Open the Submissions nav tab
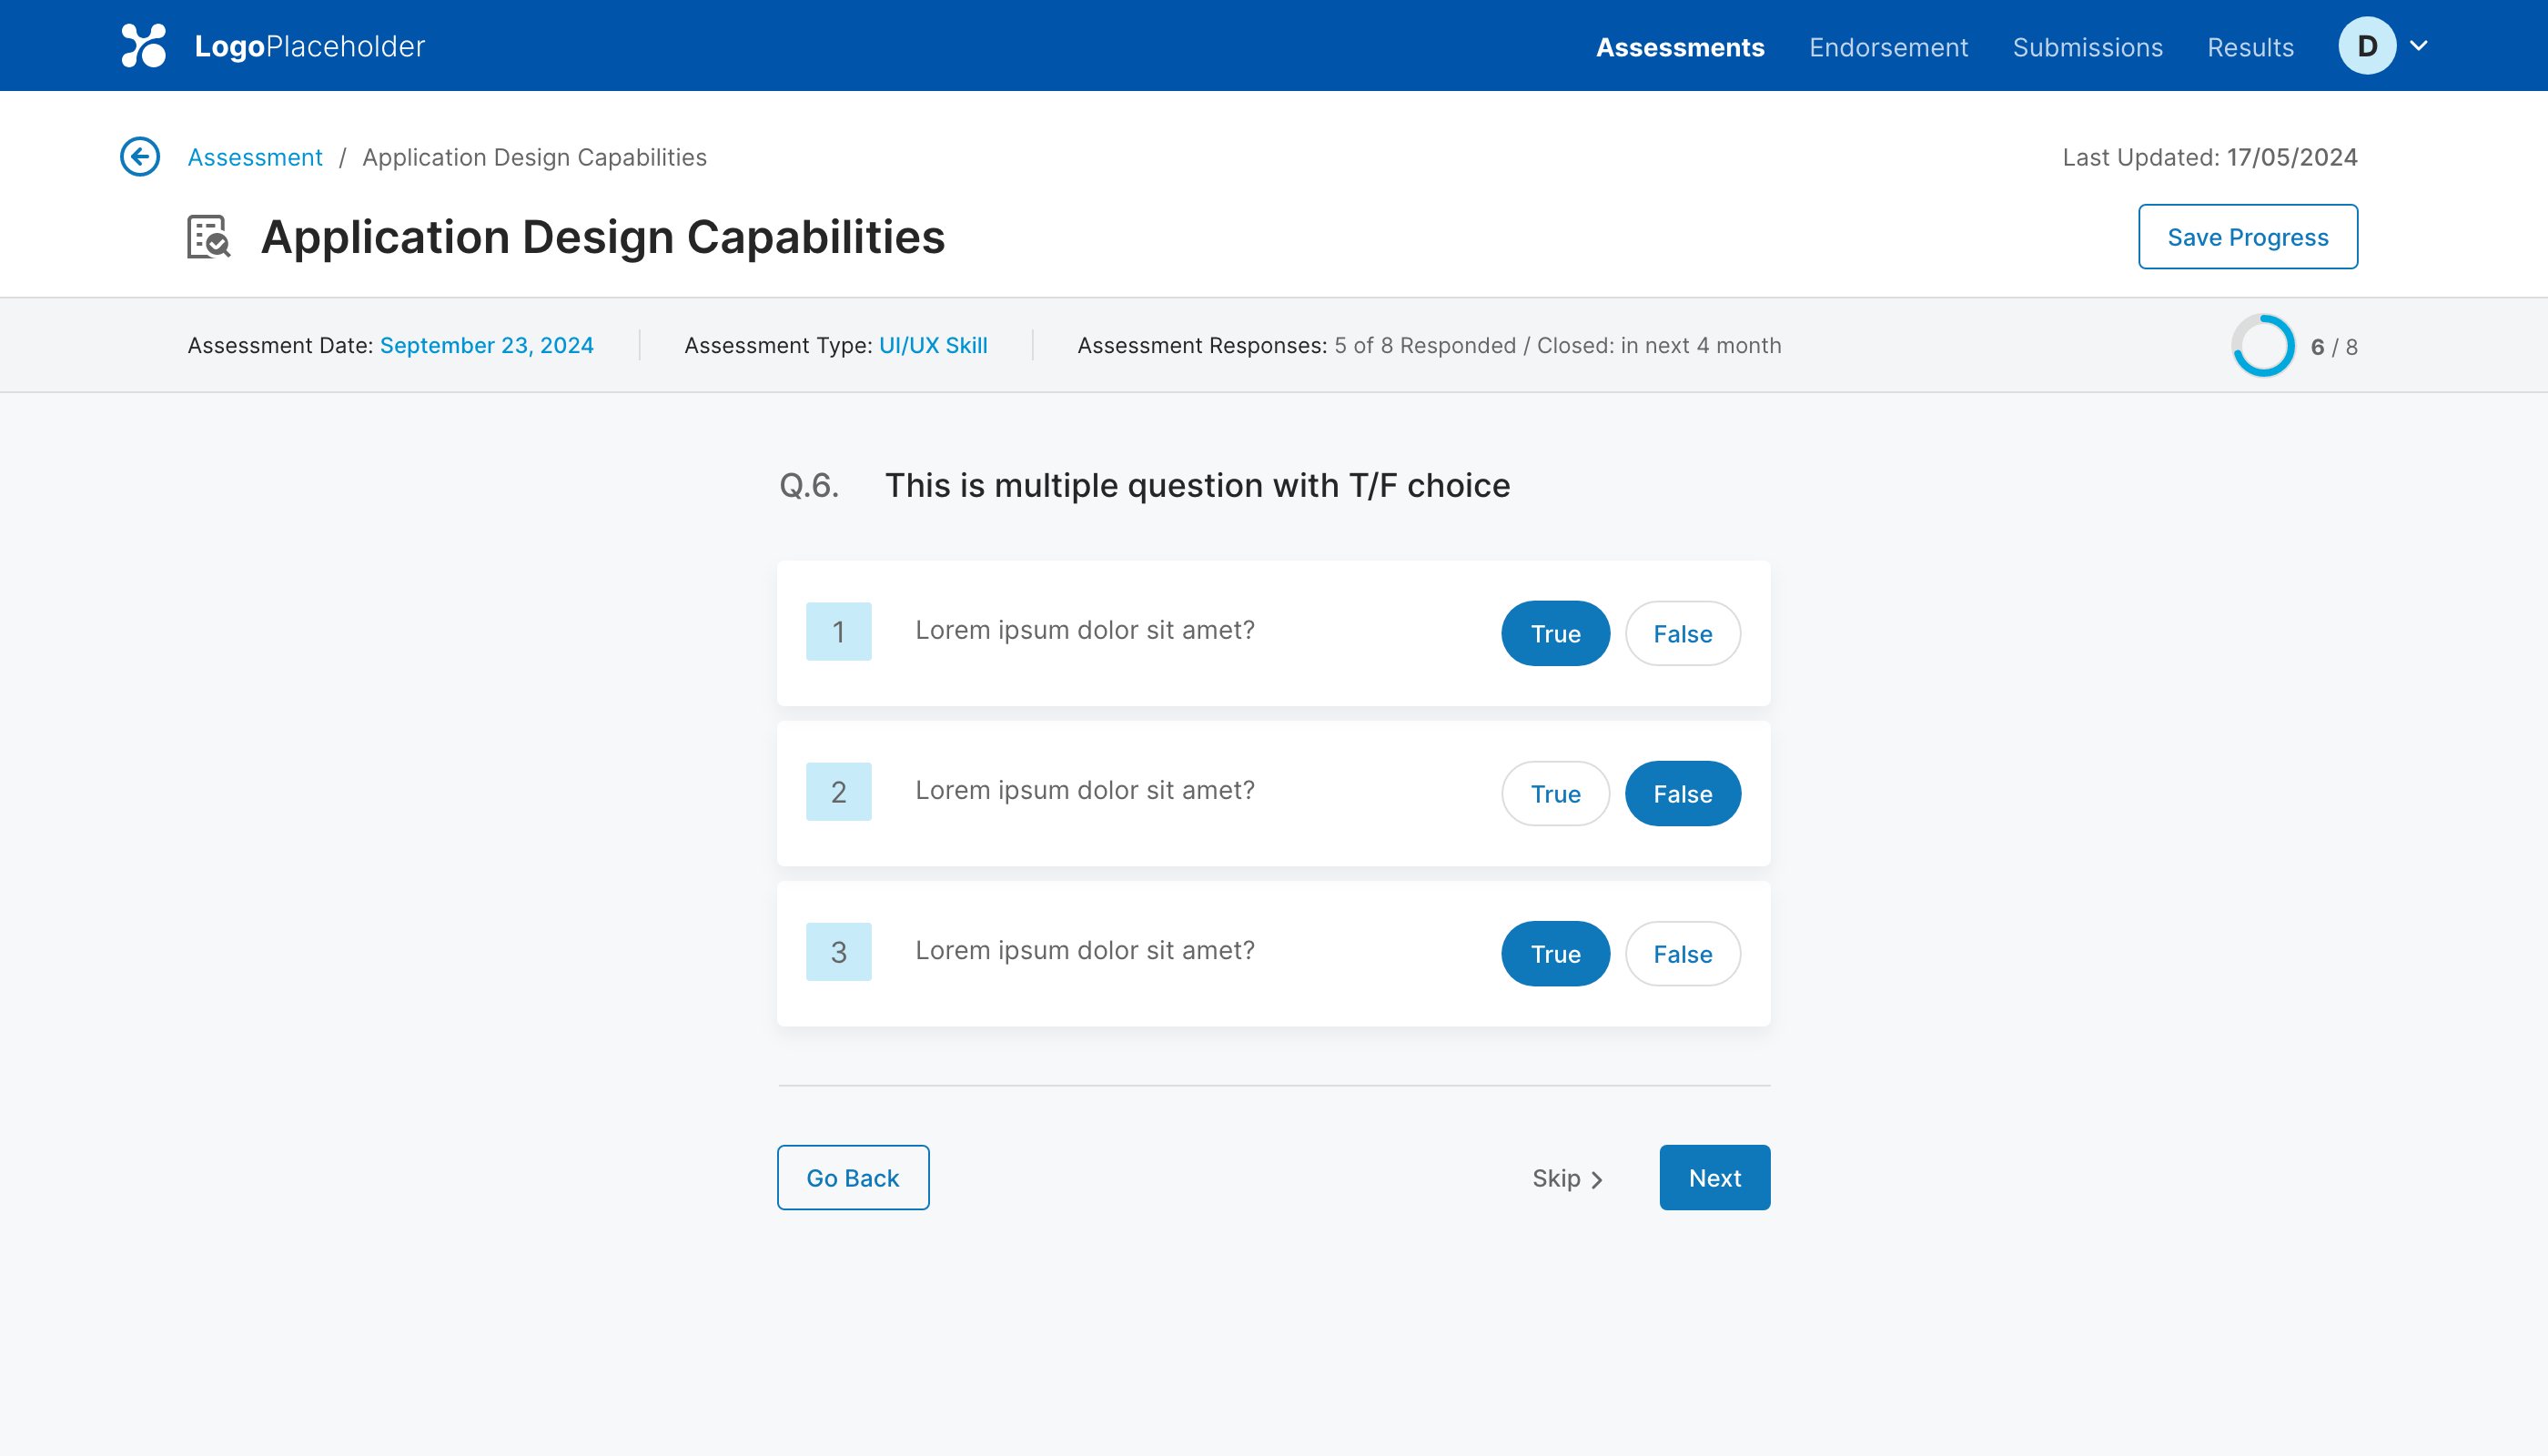 click(x=2088, y=47)
